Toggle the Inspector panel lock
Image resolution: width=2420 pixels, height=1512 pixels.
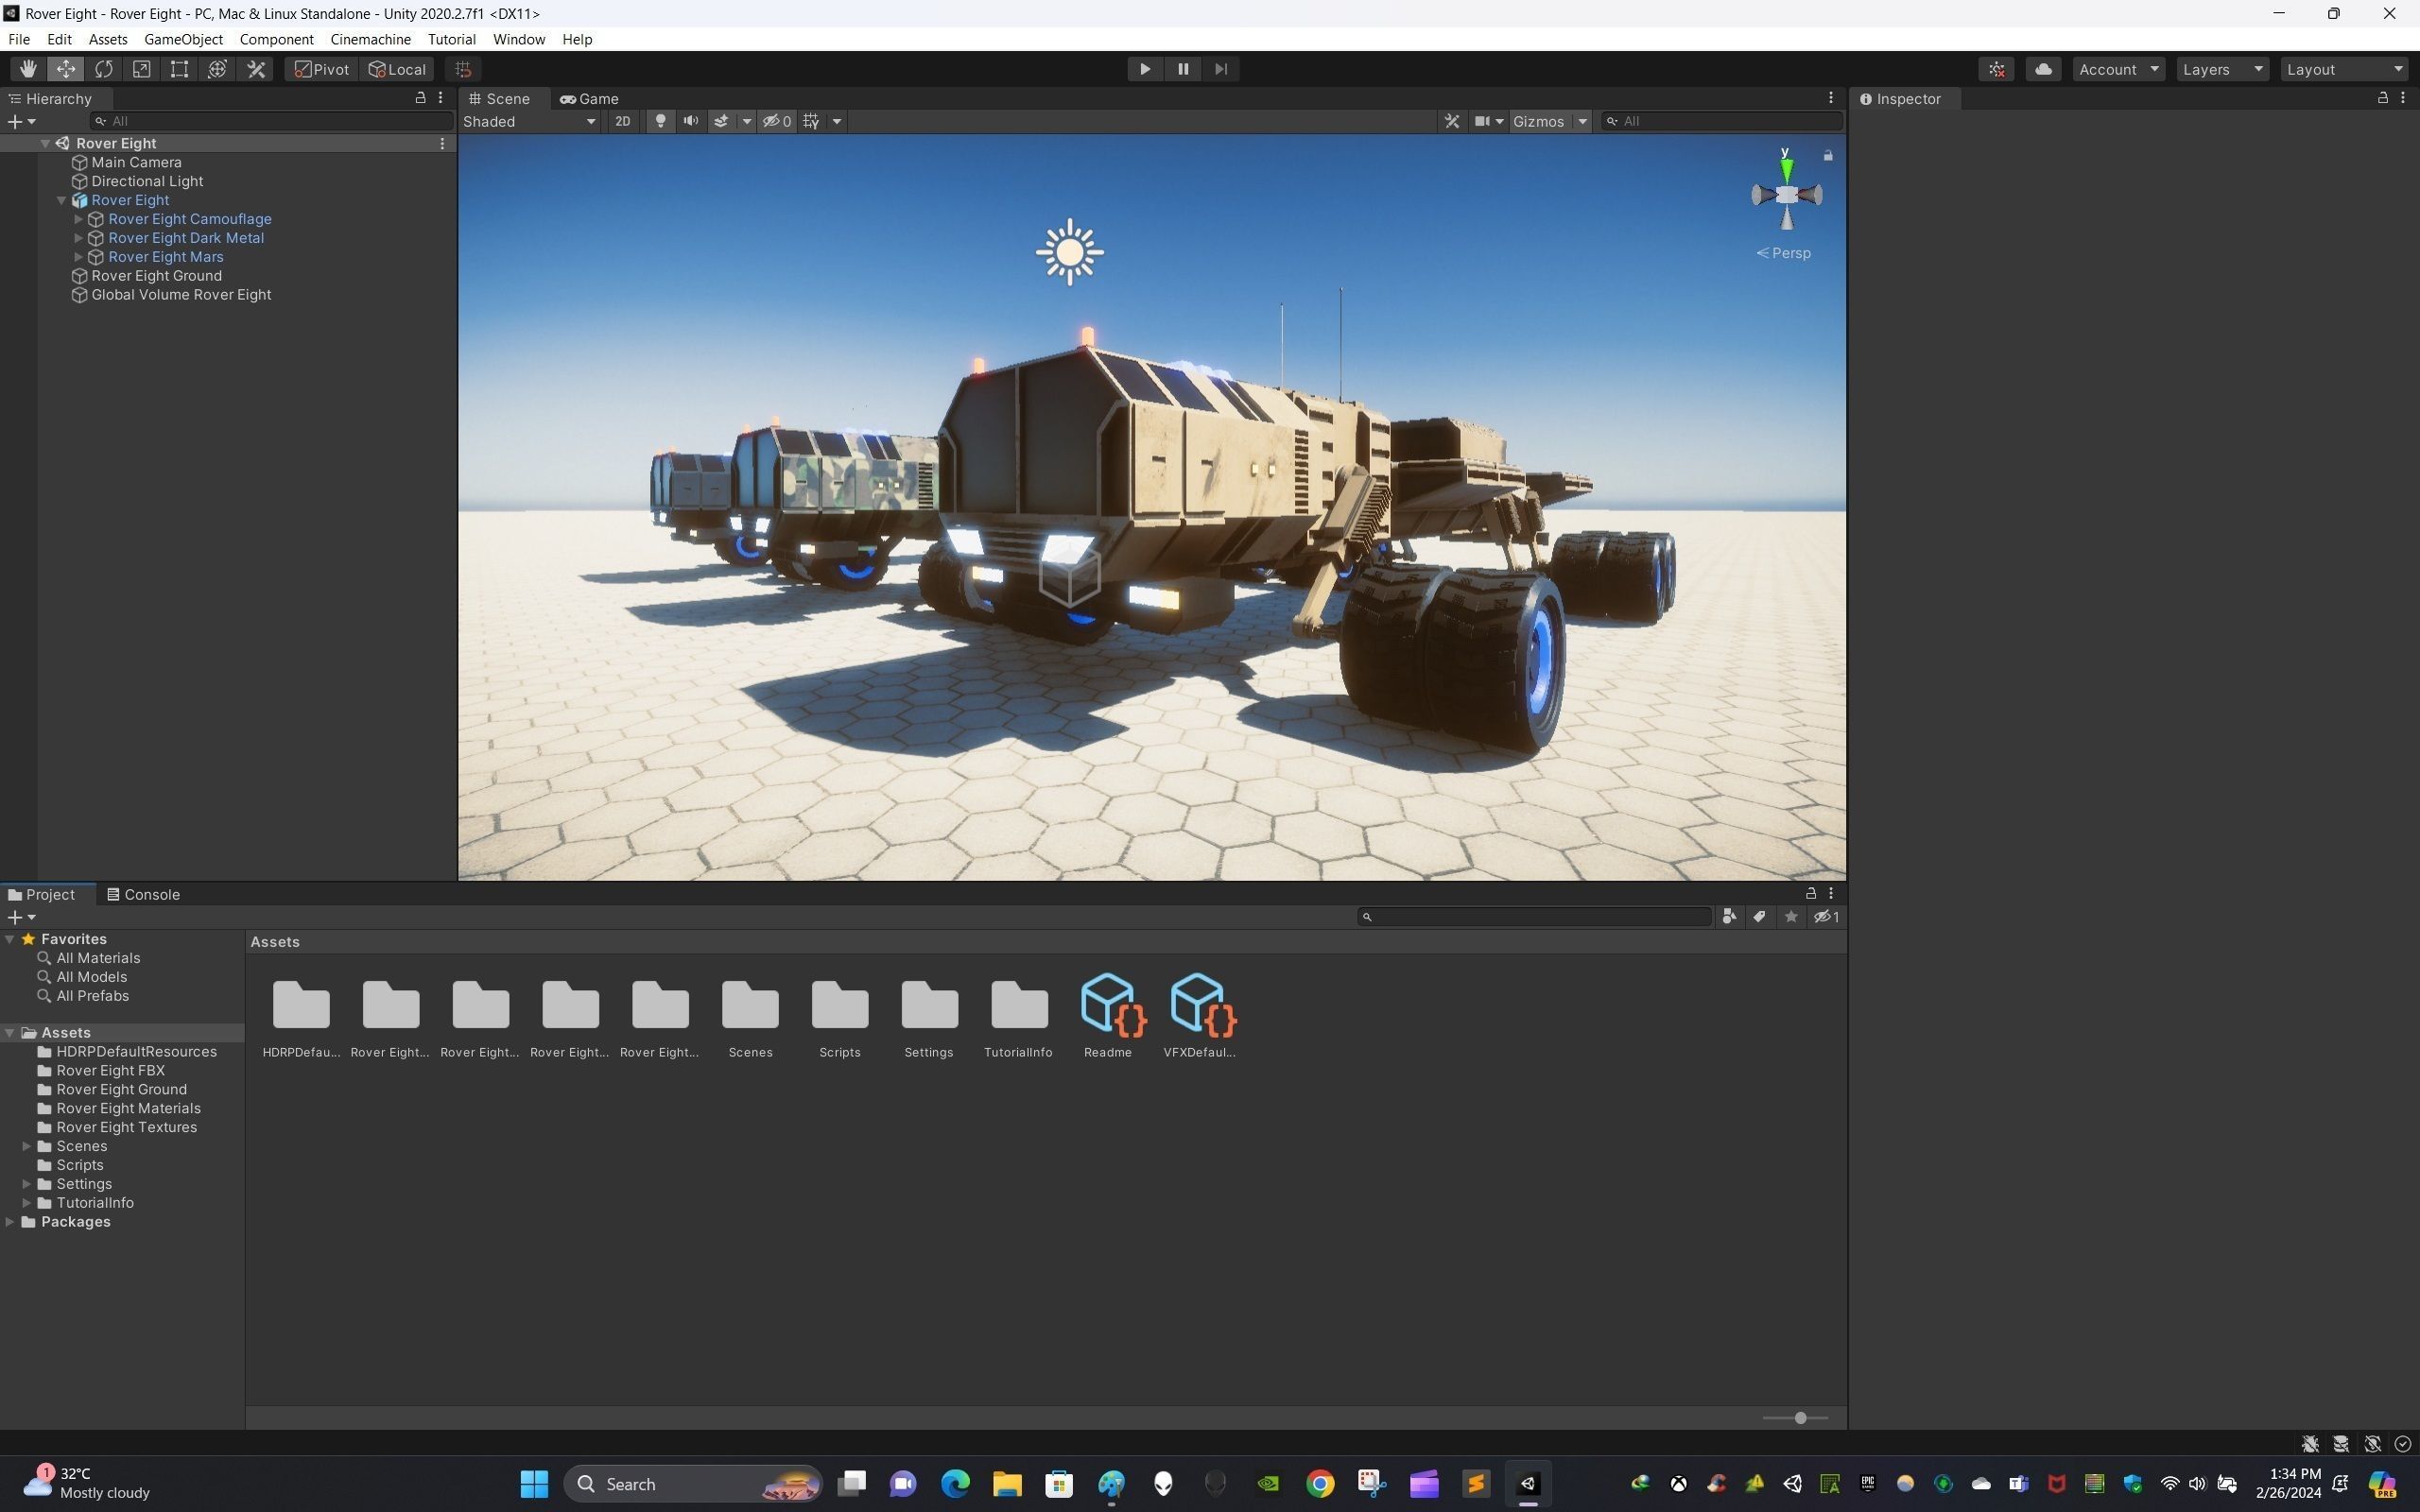tap(2383, 98)
